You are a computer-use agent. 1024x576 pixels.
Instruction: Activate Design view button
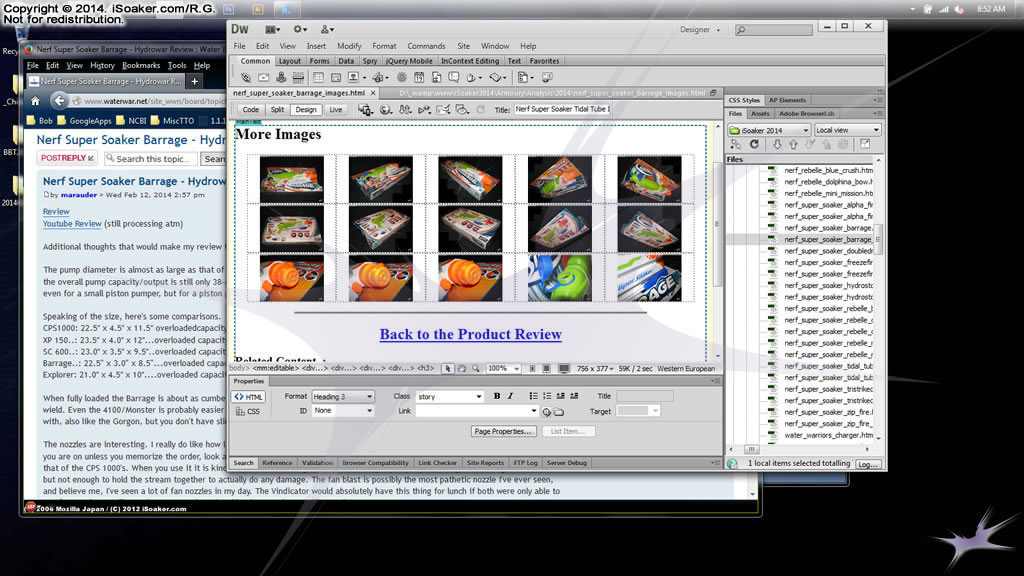[x=306, y=110]
